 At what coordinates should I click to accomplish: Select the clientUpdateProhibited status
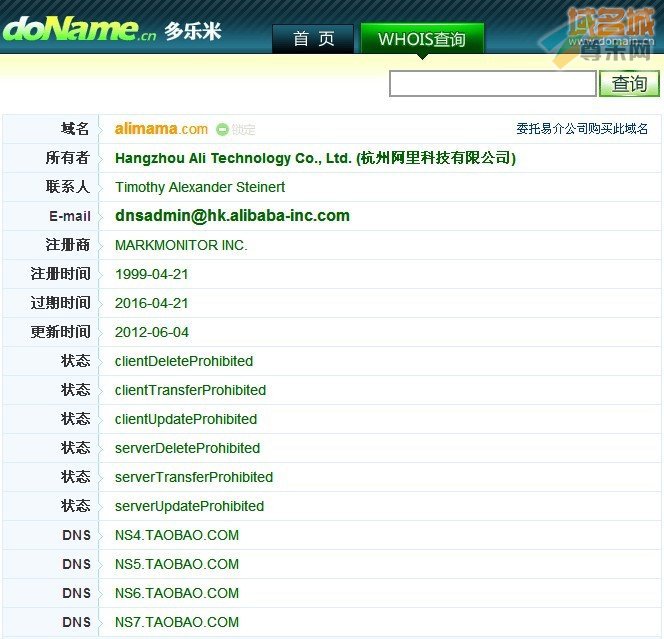pos(186,419)
